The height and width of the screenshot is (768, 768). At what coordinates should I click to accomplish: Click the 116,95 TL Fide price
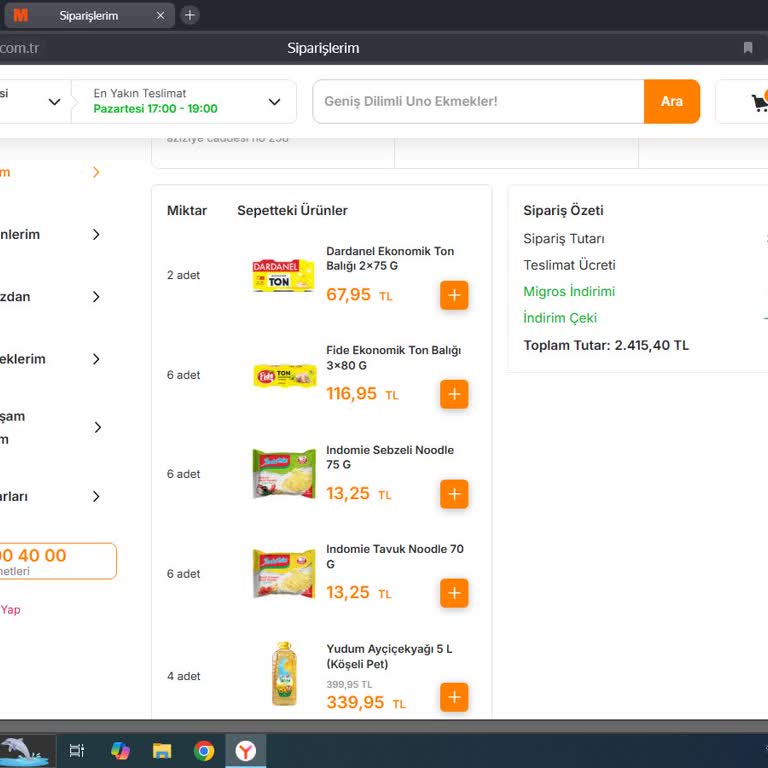[x=362, y=394]
